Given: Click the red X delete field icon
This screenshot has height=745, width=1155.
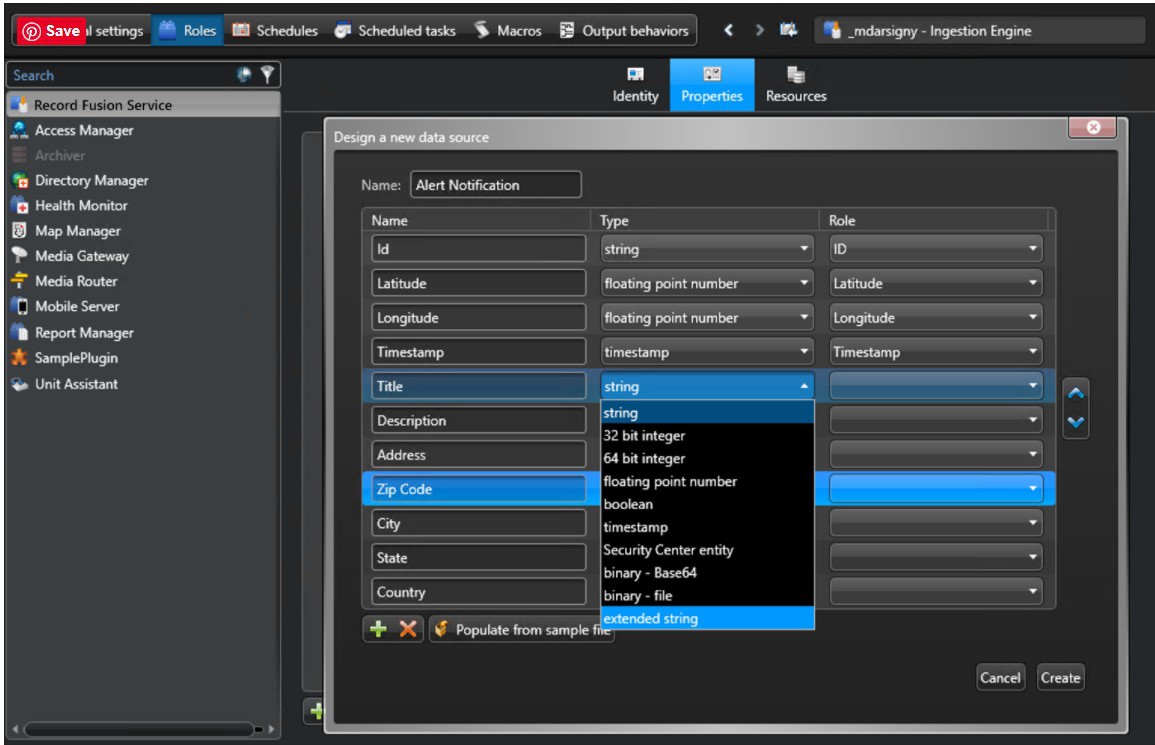Looking at the screenshot, I should click(x=408, y=630).
